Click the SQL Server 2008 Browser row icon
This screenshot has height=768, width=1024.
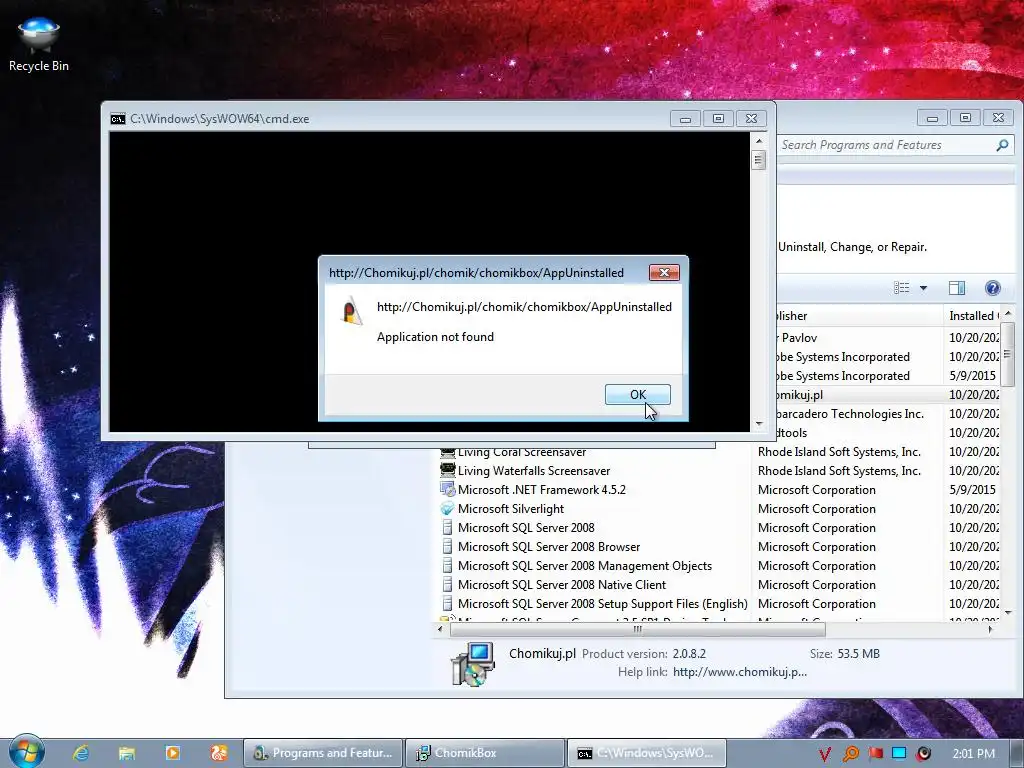pyautogui.click(x=447, y=547)
